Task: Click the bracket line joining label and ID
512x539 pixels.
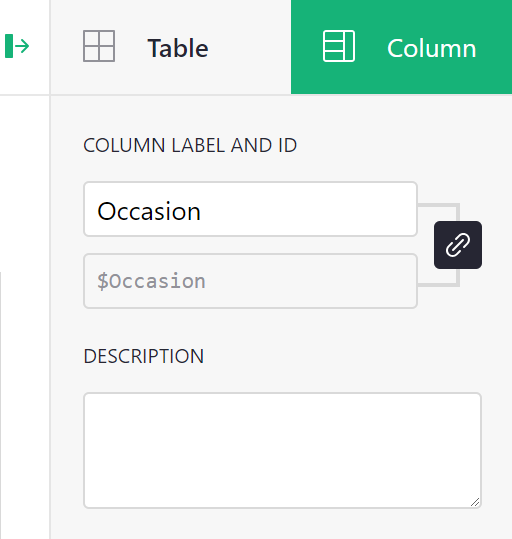Action: 438,205
